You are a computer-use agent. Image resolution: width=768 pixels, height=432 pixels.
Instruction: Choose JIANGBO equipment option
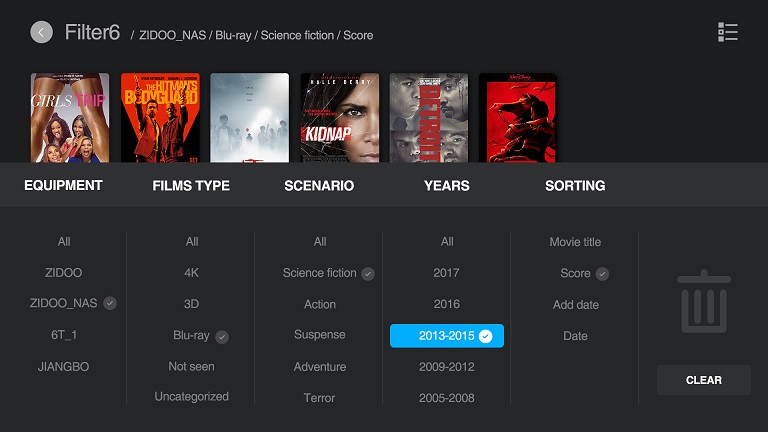tap(63, 366)
